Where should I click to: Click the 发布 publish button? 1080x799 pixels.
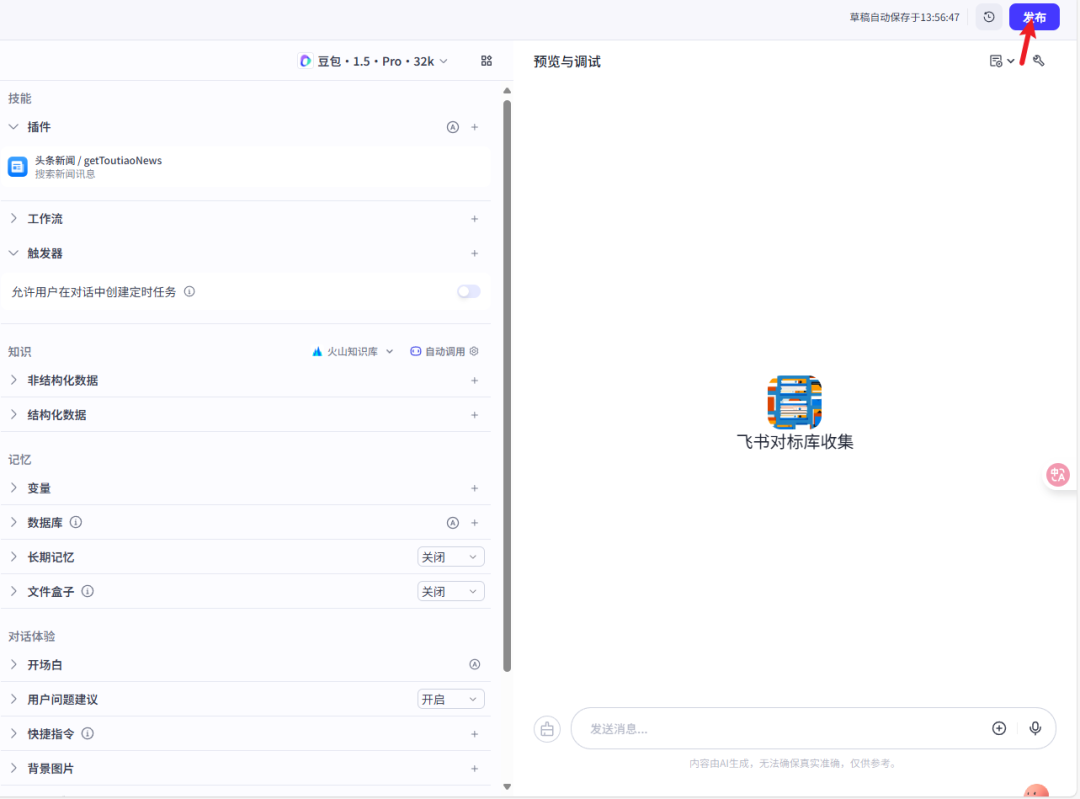pyautogui.click(x=1034, y=17)
